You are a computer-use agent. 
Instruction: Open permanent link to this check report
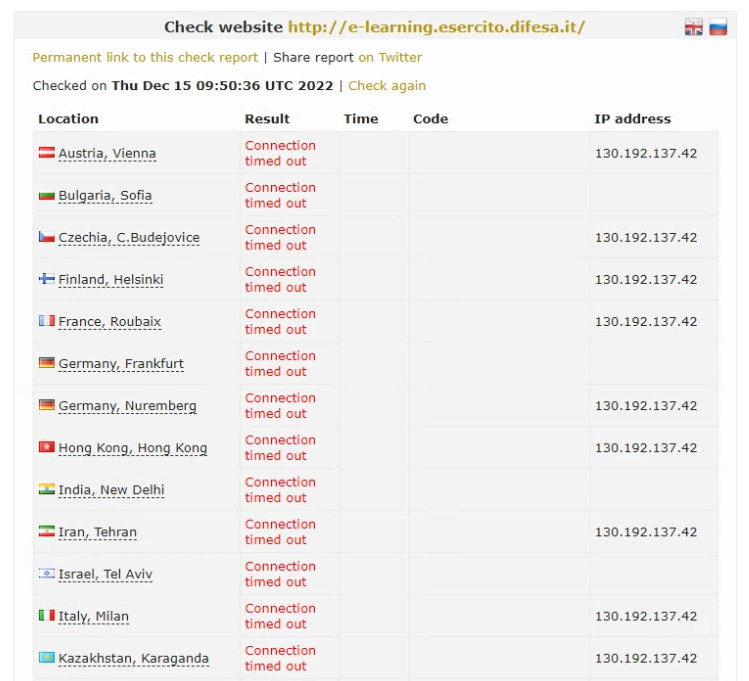click(x=145, y=58)
